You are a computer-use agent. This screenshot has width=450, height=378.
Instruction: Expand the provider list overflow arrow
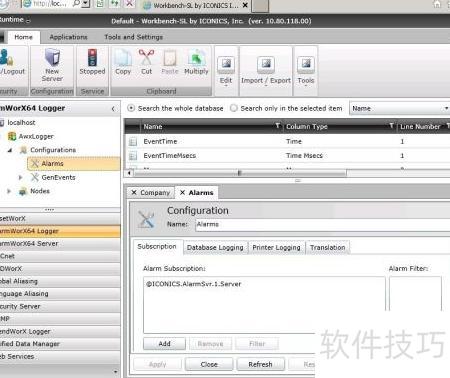[116, 371]
